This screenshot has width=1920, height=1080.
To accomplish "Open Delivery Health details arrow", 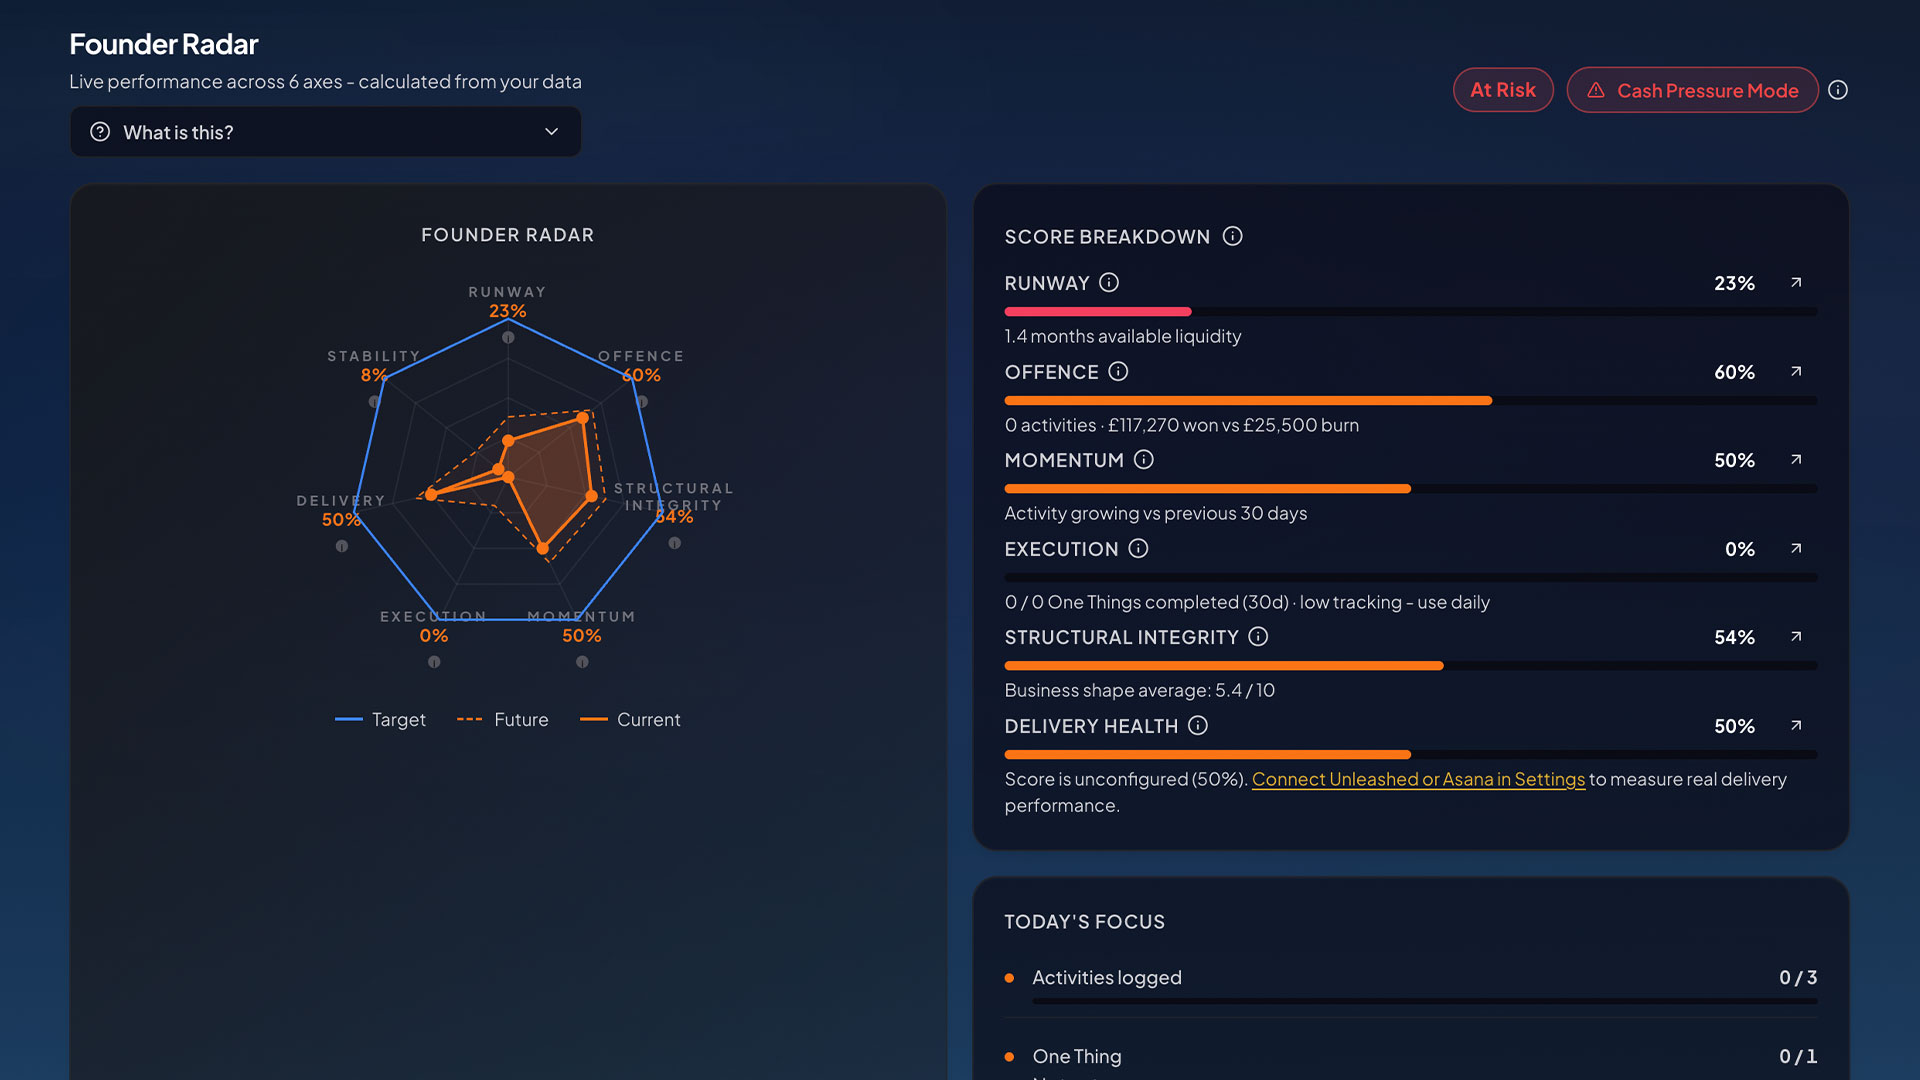I will pos(1796,726).
